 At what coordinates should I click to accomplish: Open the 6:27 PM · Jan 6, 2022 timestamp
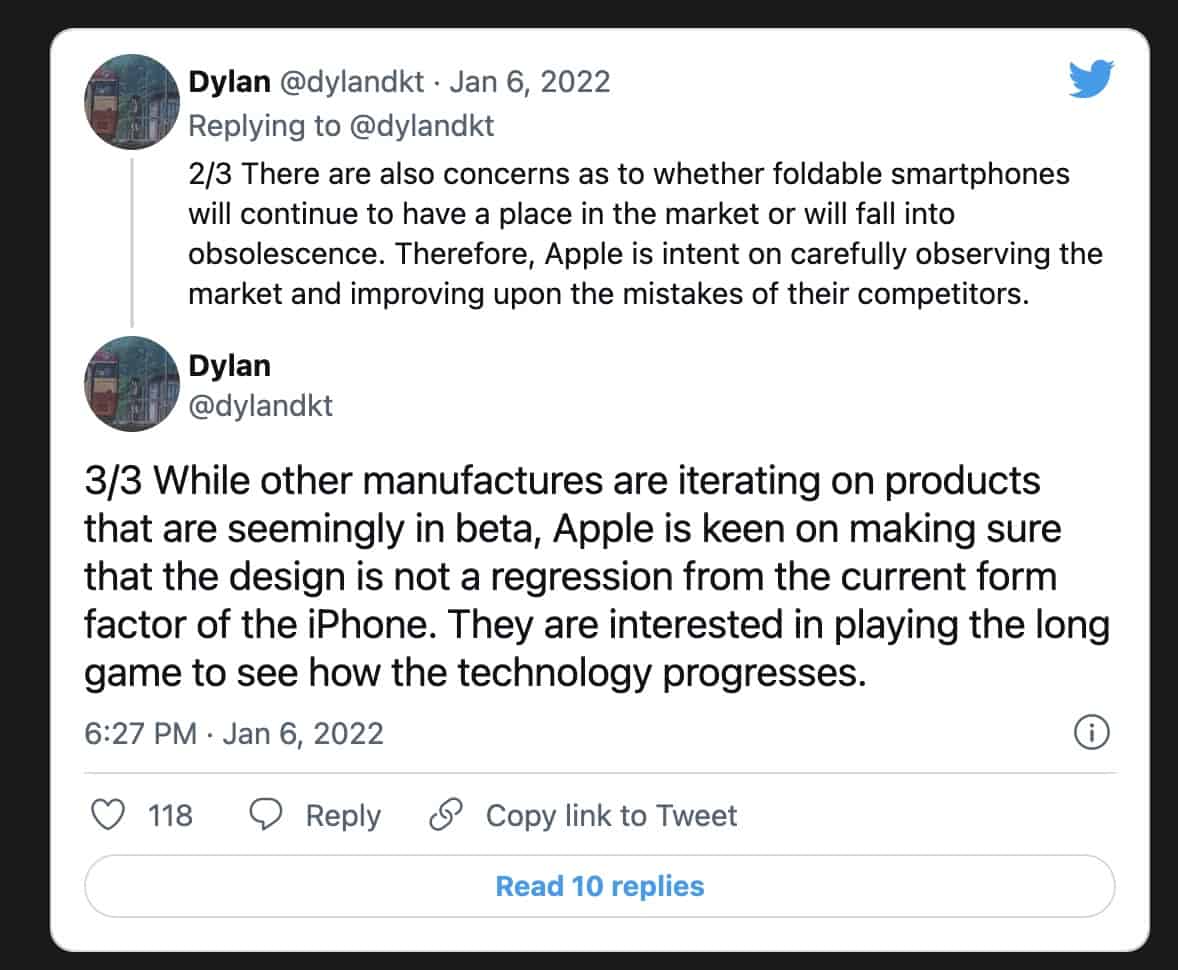234,733
